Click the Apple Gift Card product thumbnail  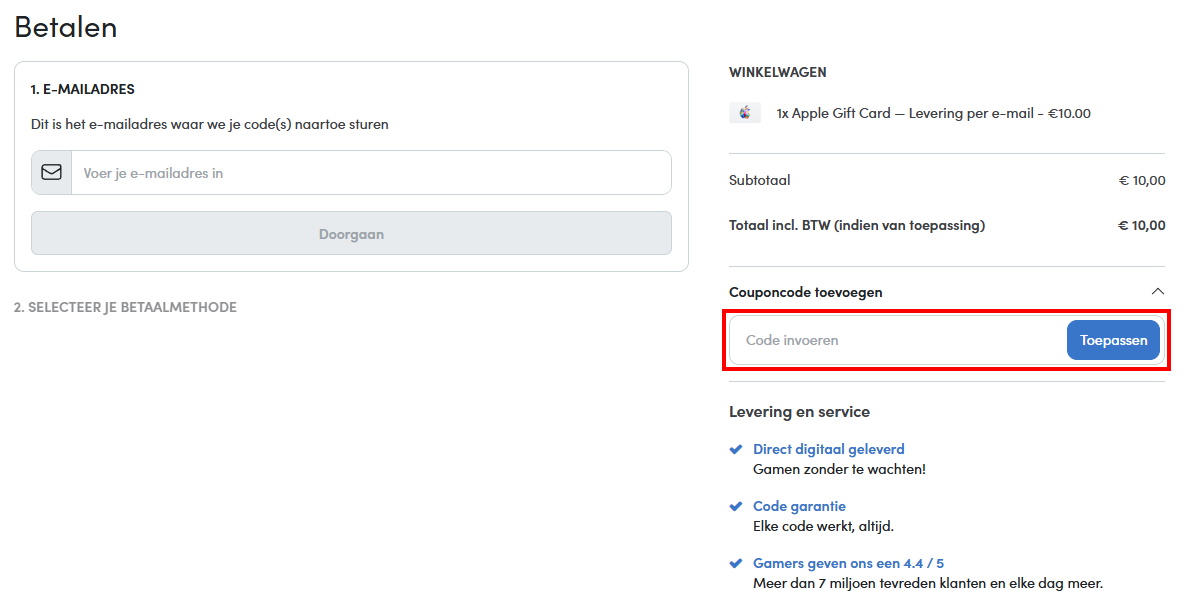coord(745,113)
